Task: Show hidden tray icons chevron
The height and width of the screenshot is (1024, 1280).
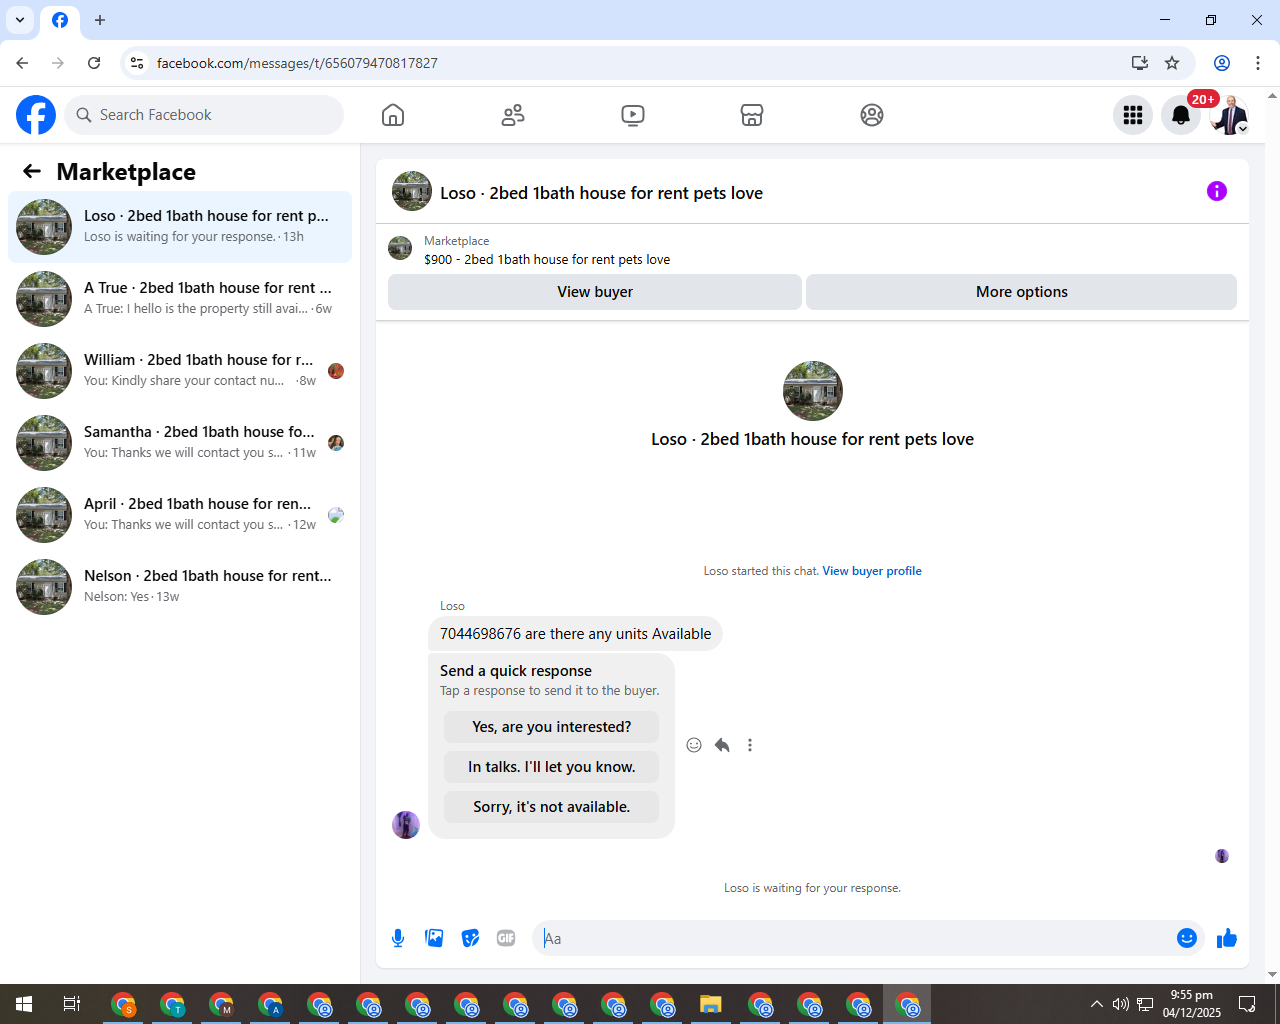Action: [x=1096, y=1004]
